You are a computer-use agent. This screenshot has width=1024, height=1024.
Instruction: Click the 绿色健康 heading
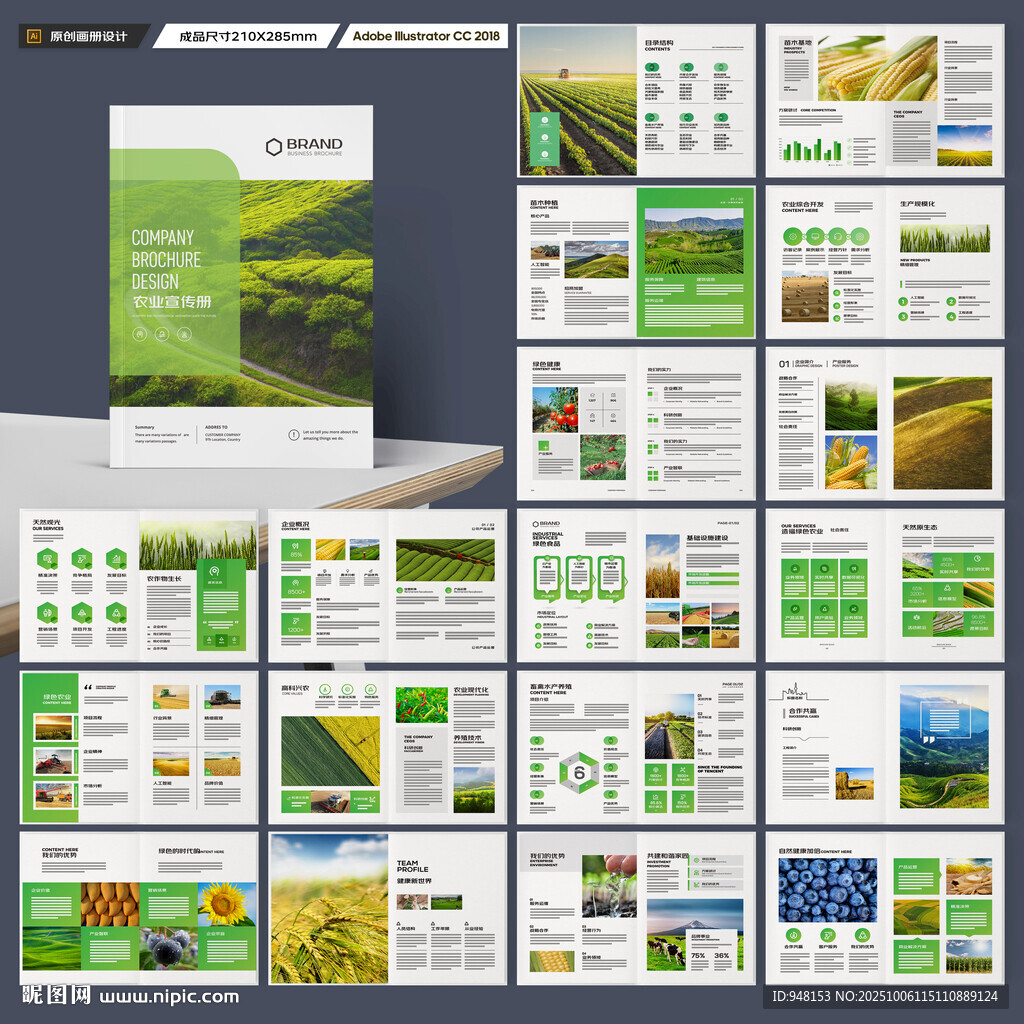coord(546,364)
